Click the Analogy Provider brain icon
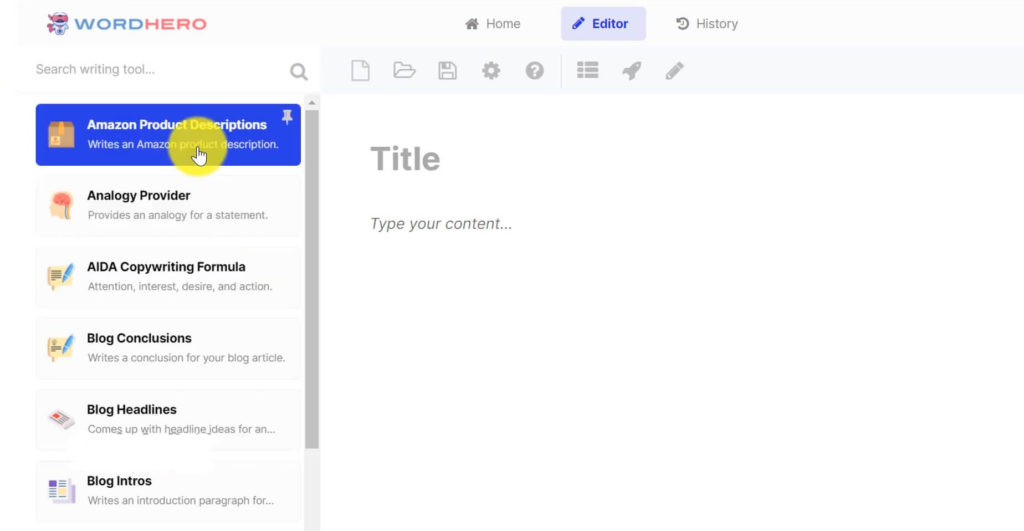Screen dimensions: 1024x531 (x=61, y=205)
